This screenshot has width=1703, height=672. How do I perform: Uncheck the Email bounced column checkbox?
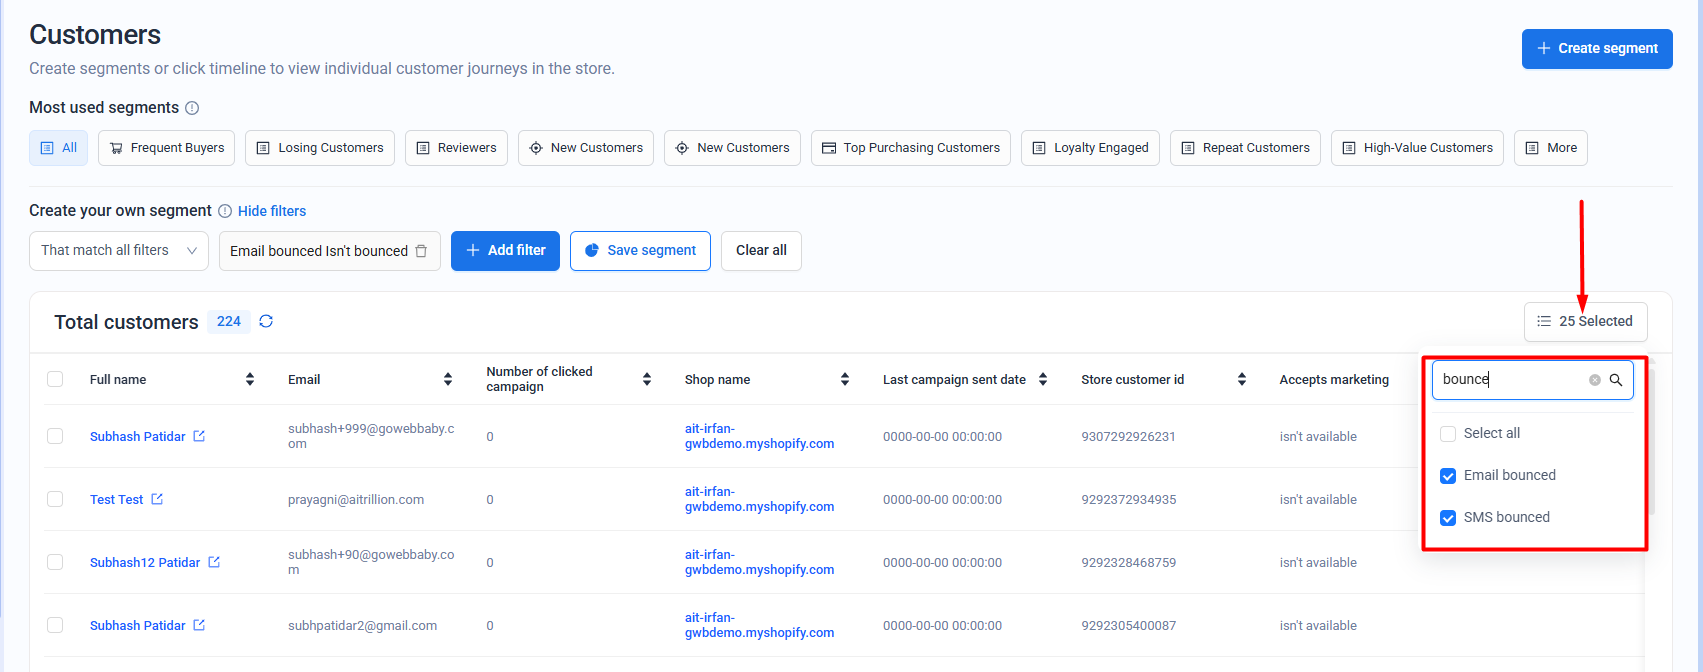click(1447, 476)
